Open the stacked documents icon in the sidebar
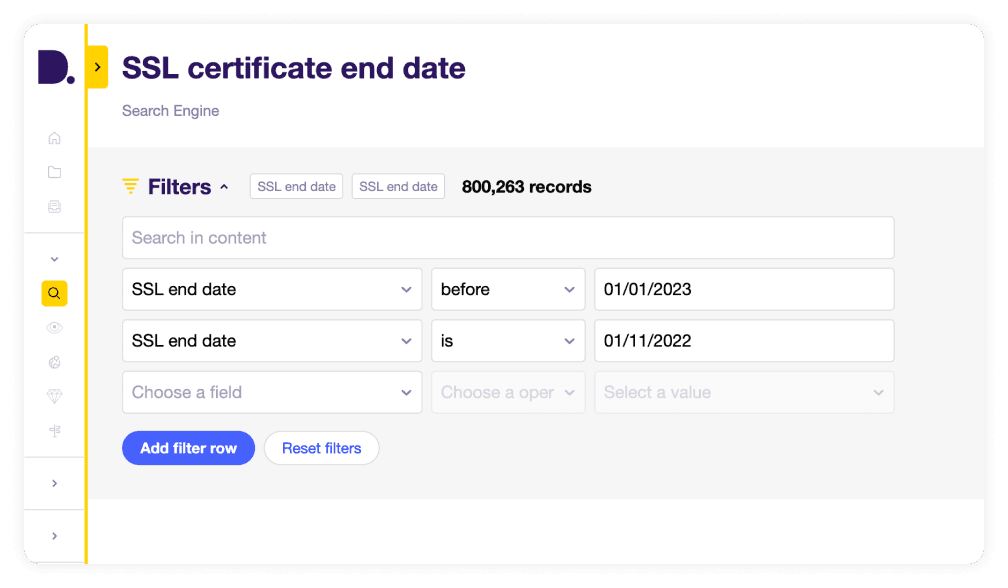The image size is (1008, 588). (x=55, y=206)
